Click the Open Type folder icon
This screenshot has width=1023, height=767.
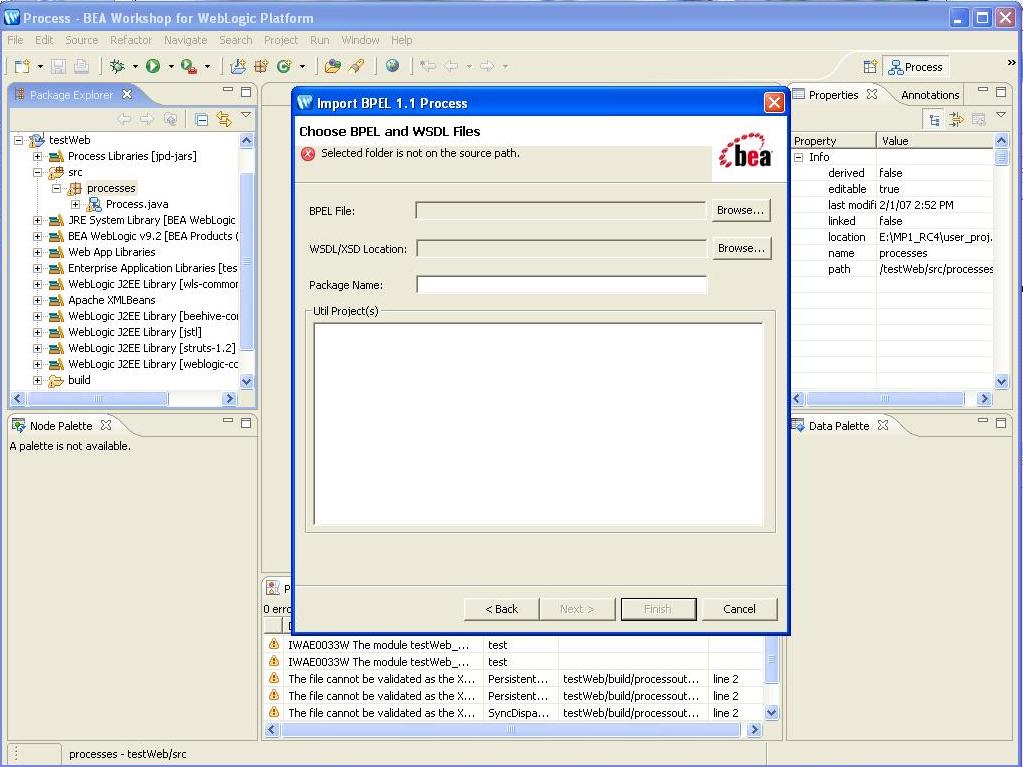pyautogui.click(x=333, y=66)
